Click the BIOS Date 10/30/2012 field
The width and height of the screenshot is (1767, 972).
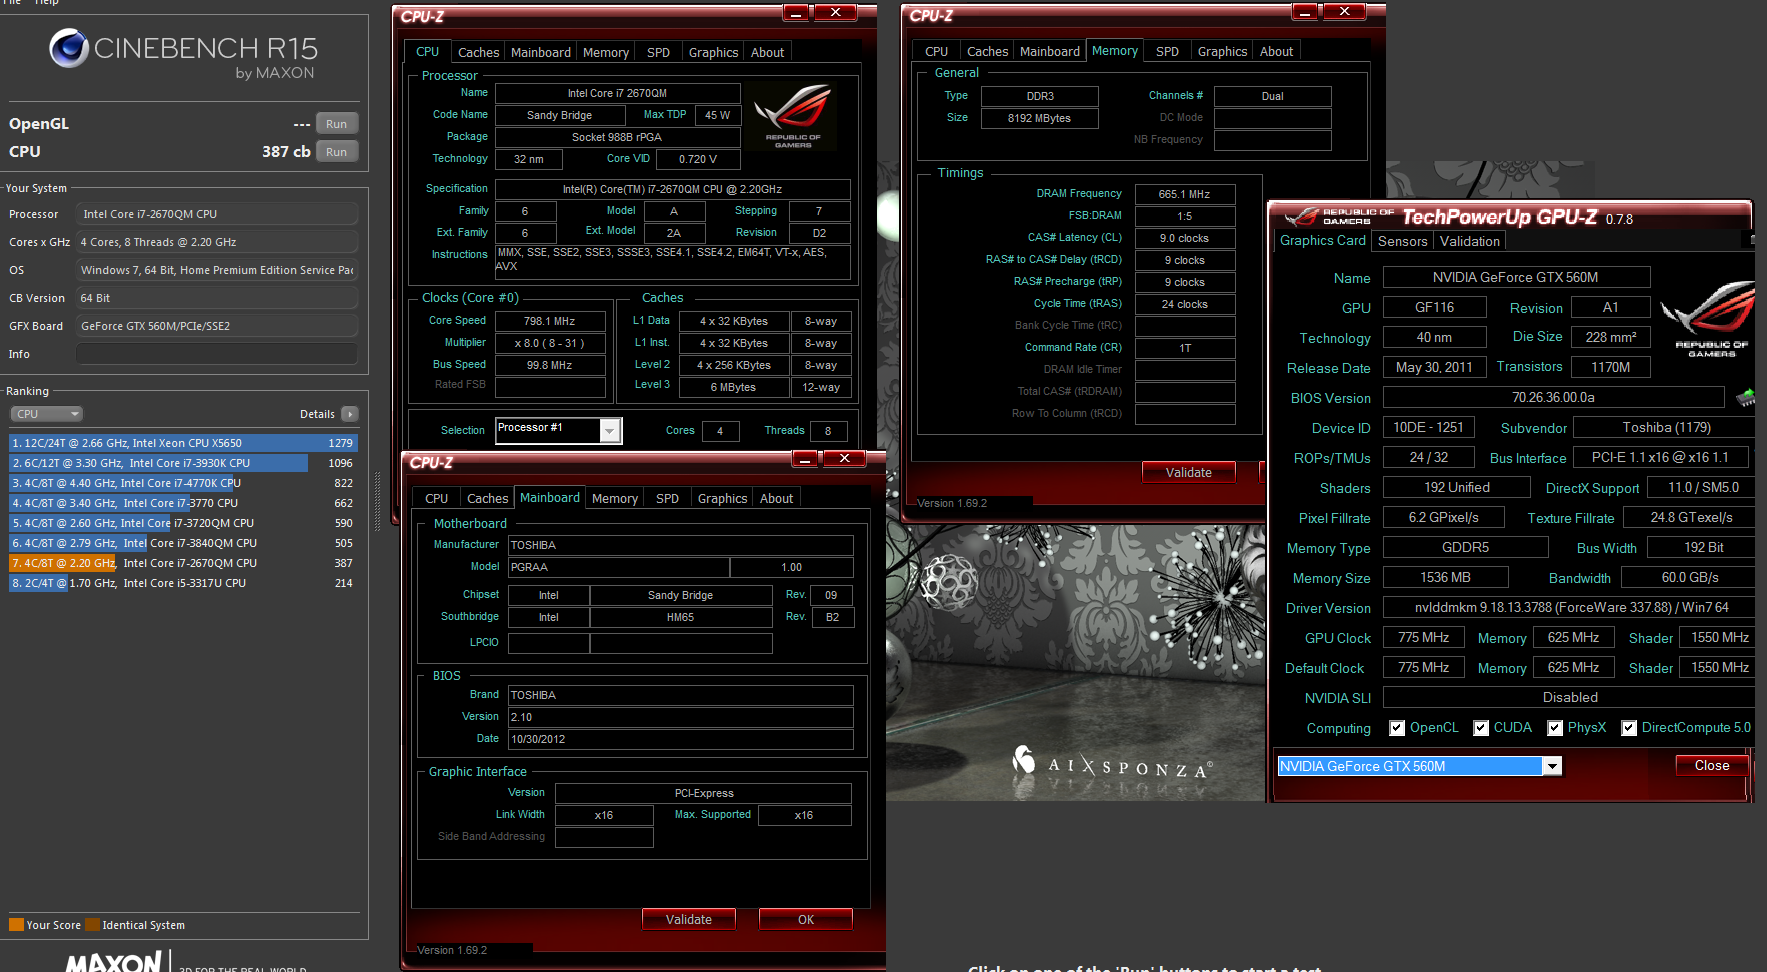tap(680, 739)
